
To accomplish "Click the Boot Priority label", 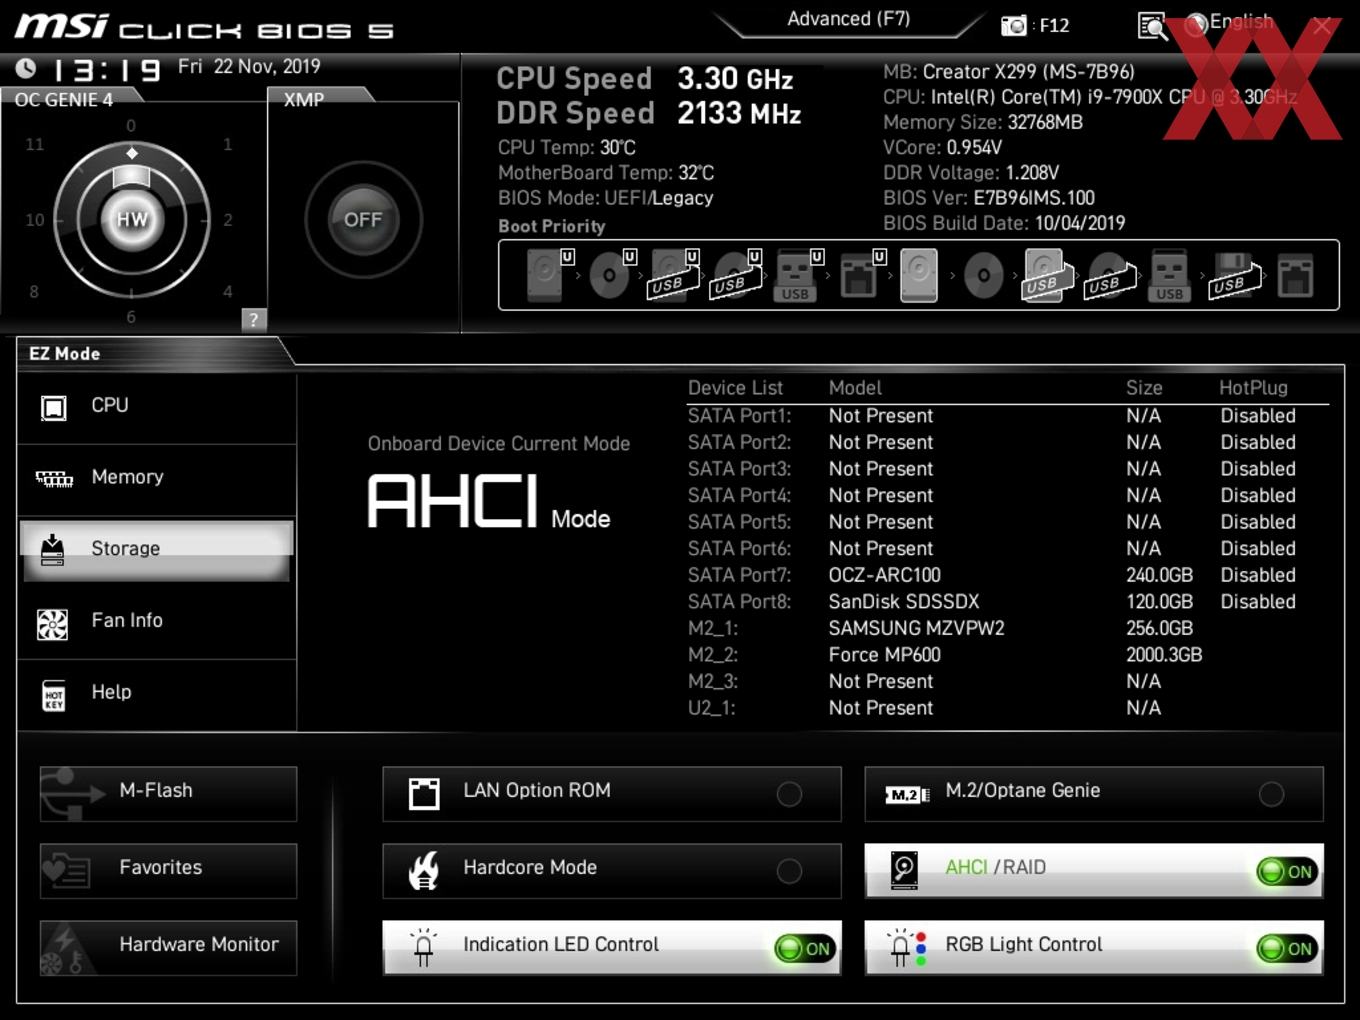I will click(x=552, y=226).
